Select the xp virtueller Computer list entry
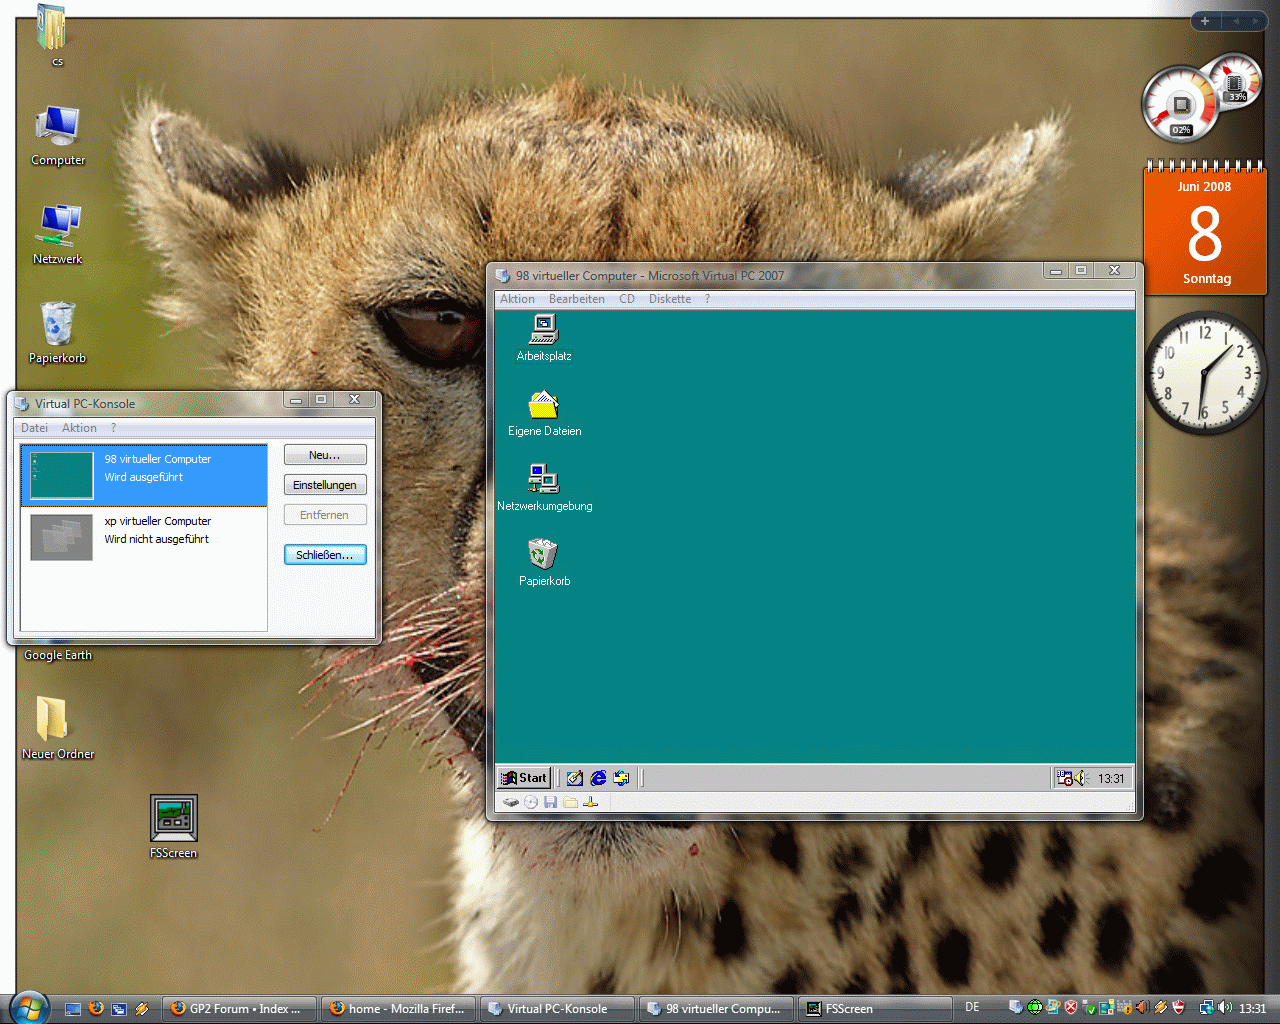This screenshot has height=1024, width=1280. [144, 530]
